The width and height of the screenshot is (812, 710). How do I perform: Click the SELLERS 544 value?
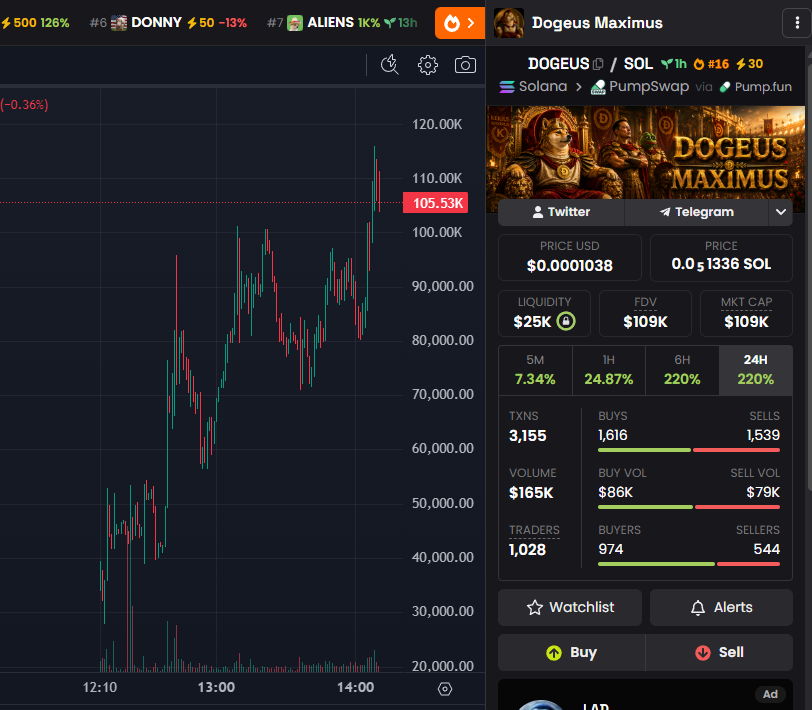pyautogui.click(x=766, y=549)
